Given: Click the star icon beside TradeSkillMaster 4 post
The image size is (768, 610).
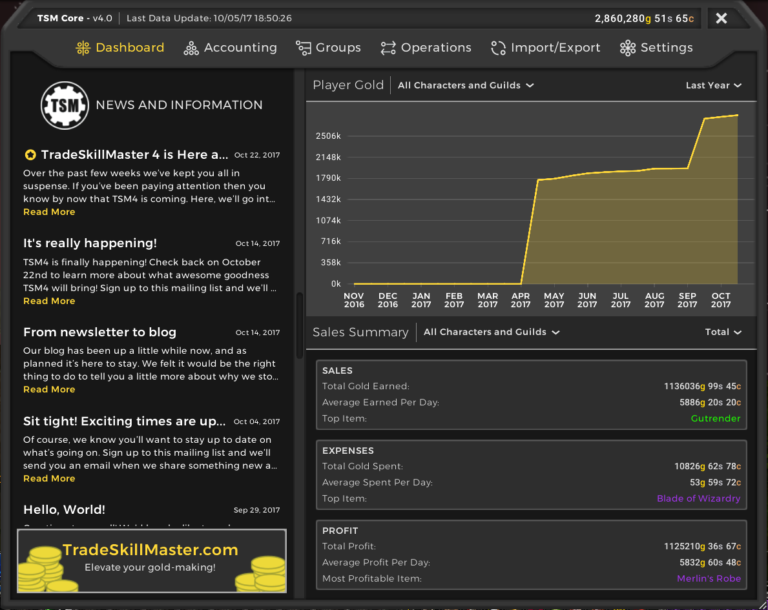Looking at the screenshot, I should coord(30,155).
